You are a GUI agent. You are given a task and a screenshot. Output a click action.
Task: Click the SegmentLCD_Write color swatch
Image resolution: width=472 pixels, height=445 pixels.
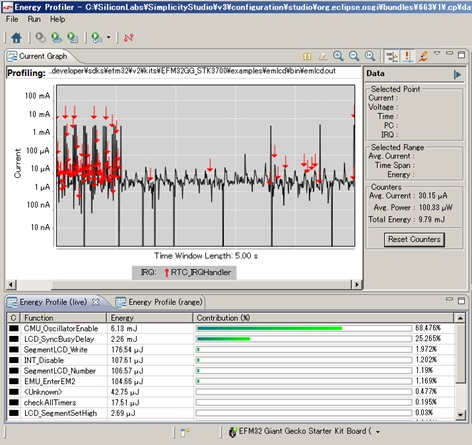(x=14, y=350)
